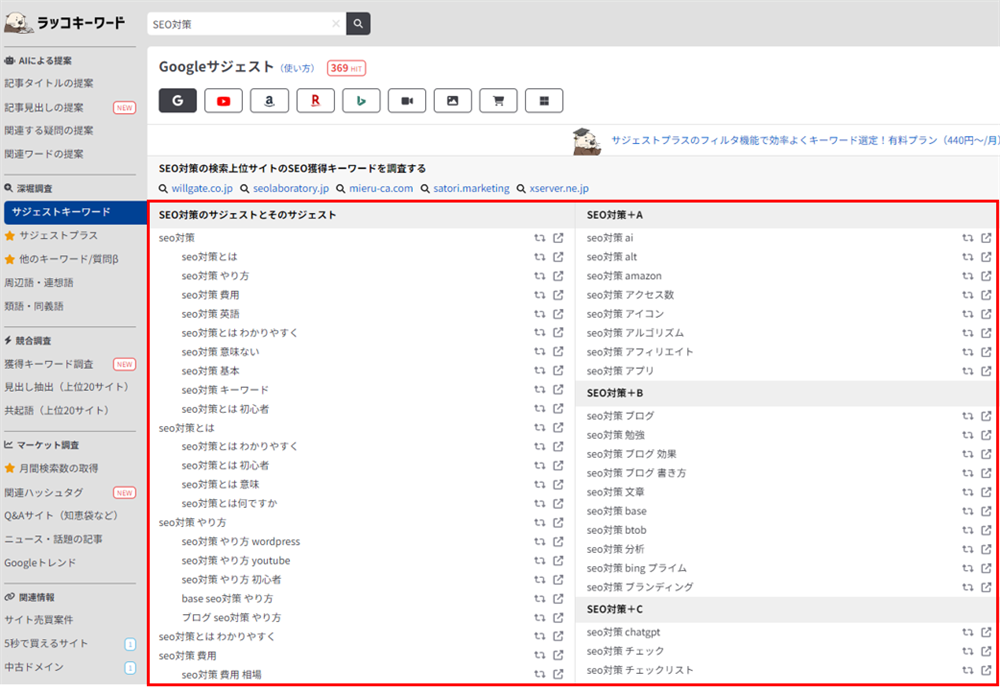Open the satori.marketing keyword link

coord(471,188)
